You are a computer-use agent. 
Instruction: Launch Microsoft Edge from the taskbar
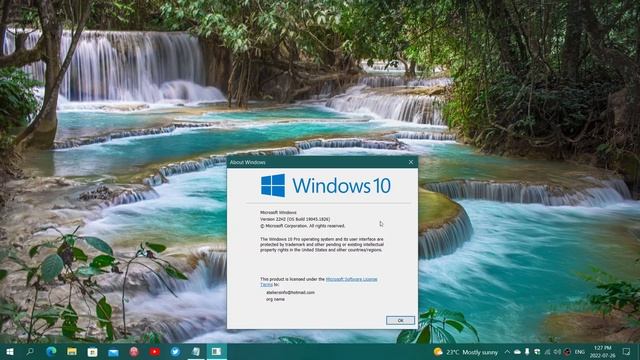pos(51,351)
